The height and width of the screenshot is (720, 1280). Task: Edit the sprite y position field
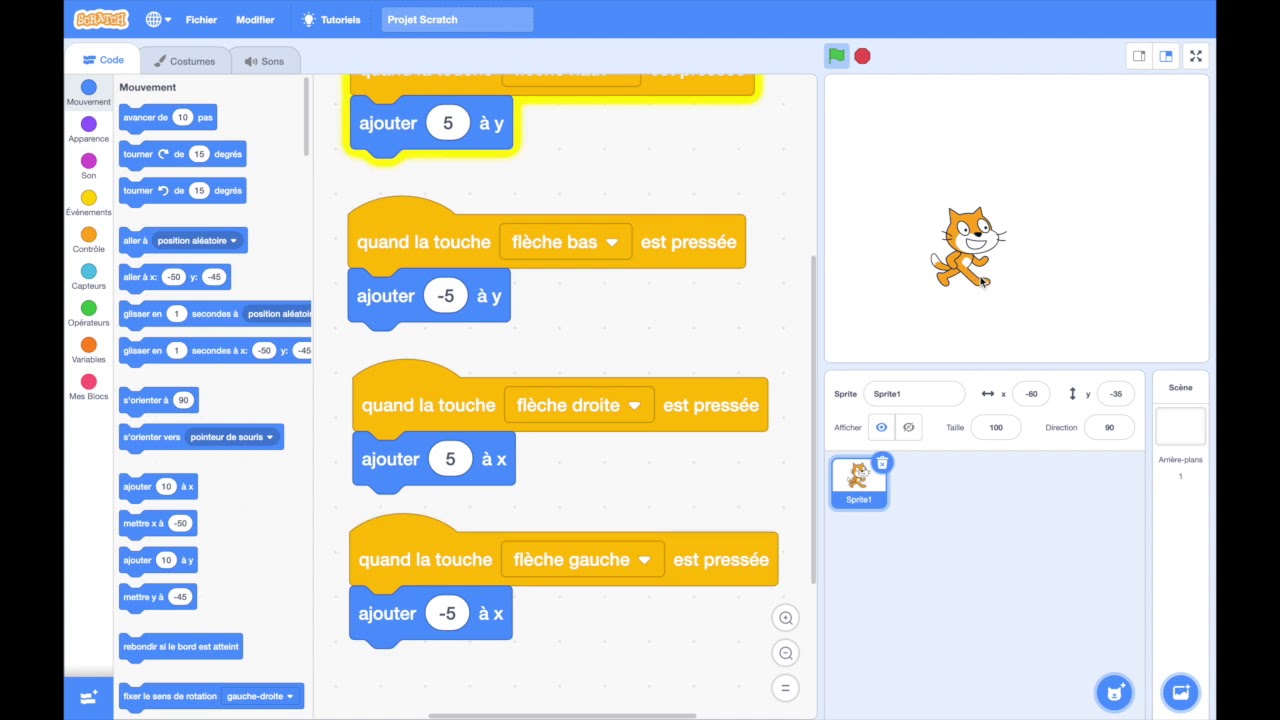coord(1116,394)
